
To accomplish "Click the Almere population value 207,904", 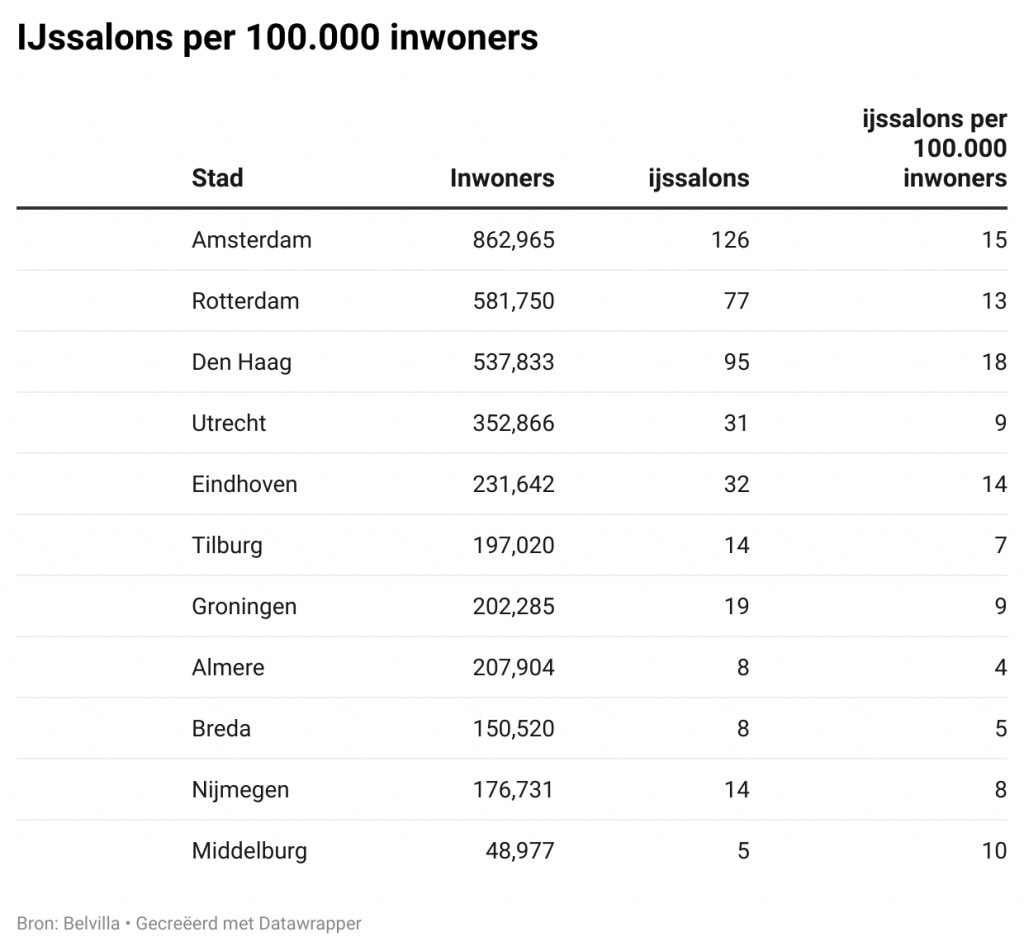I will click(x=513, y=667).
